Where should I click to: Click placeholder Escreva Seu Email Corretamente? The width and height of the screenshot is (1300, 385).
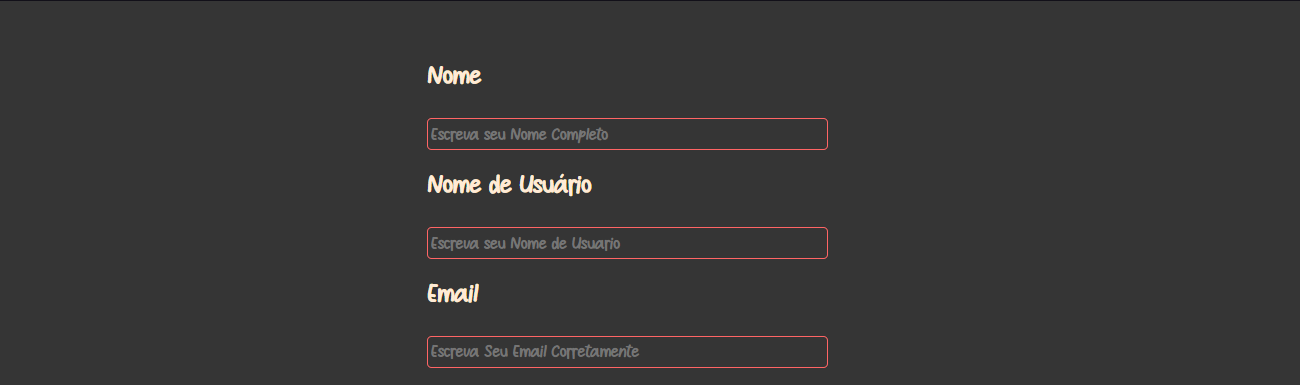point(535,352)
